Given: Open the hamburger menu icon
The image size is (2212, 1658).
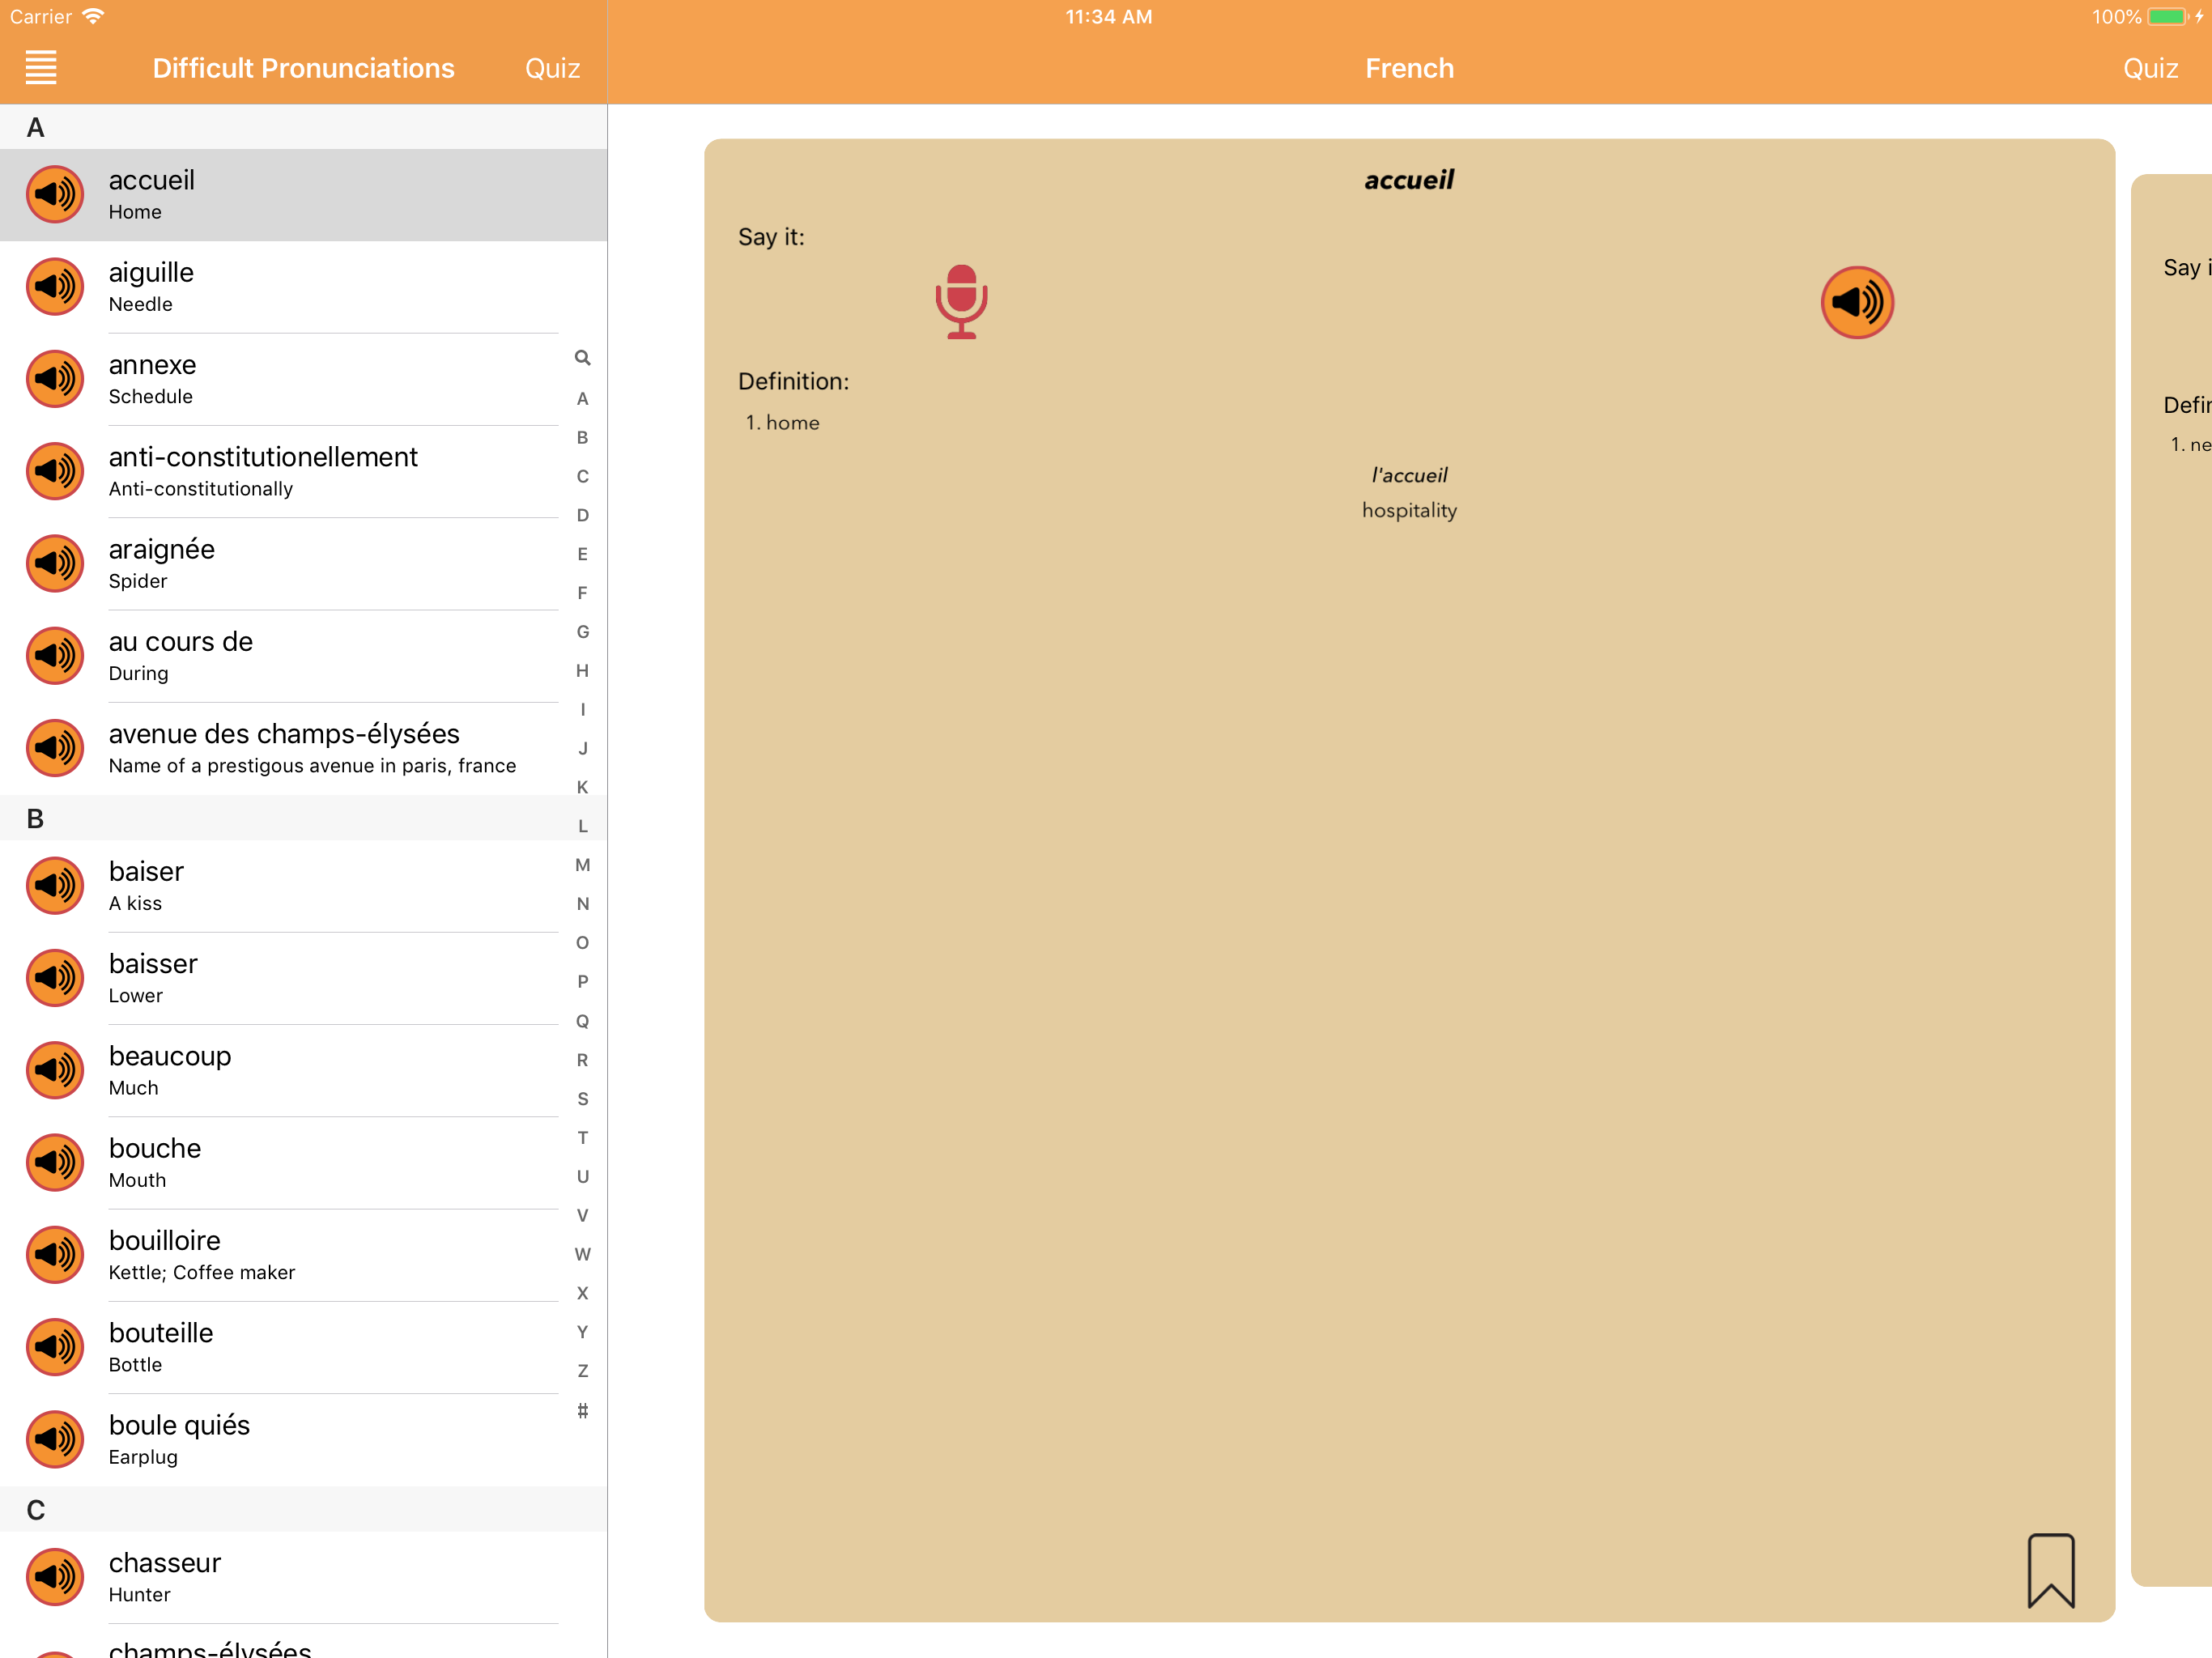Looking at the screenshot, I should [41, 68].
